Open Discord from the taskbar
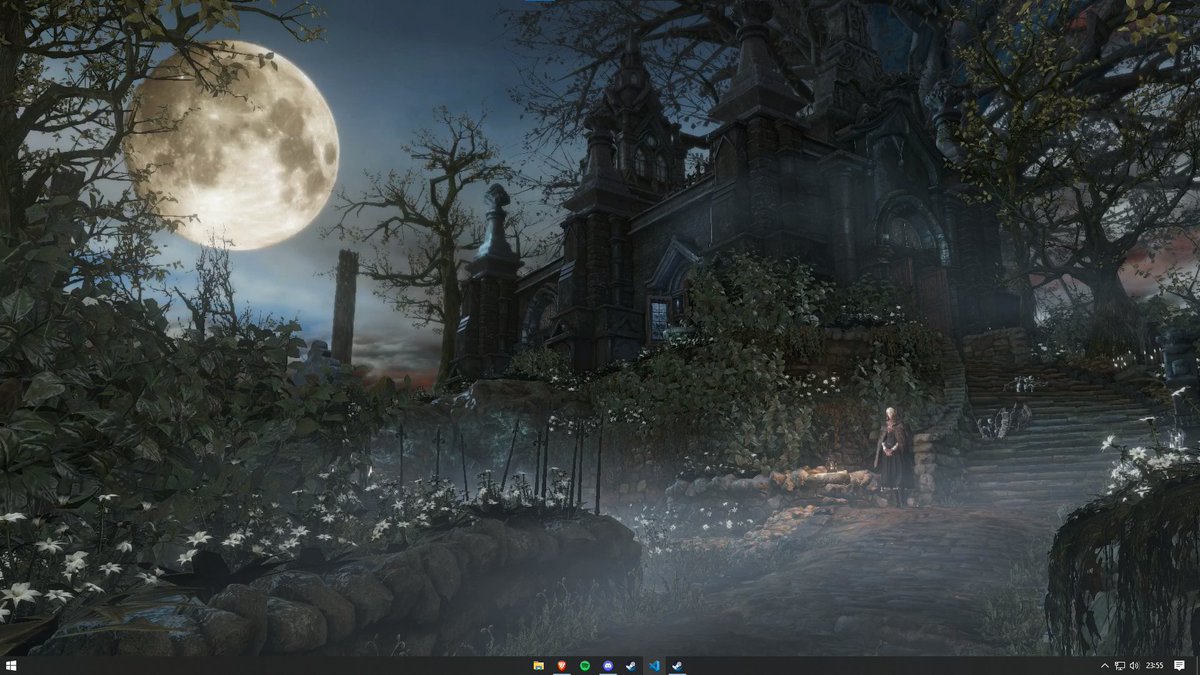Screen dimensions: 1200x675 [x=607, y=665]
